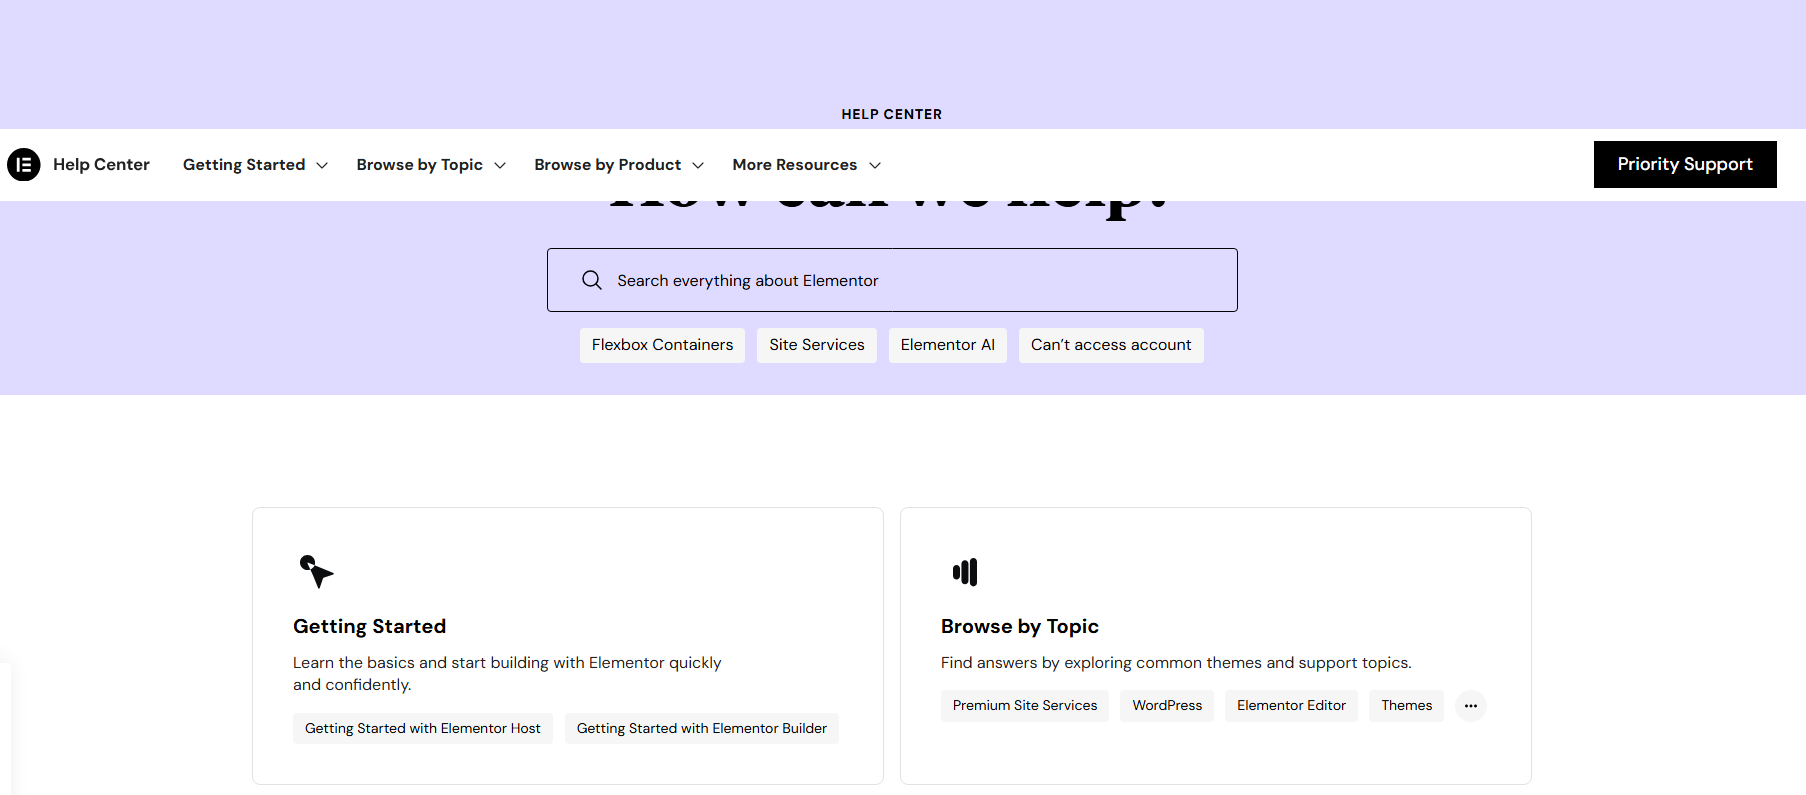Open the Elementor Editor topic tag
This screenshot has width=1806, height=795.
pos(1291,706)
